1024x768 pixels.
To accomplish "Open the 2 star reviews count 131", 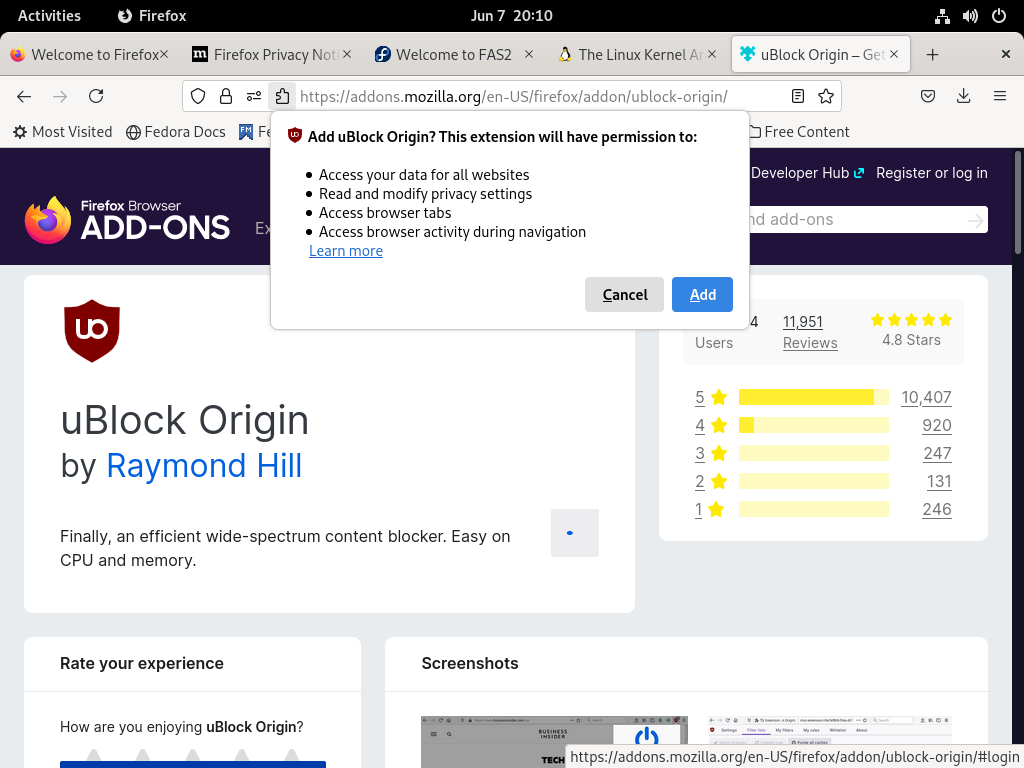I will point(938,481).
